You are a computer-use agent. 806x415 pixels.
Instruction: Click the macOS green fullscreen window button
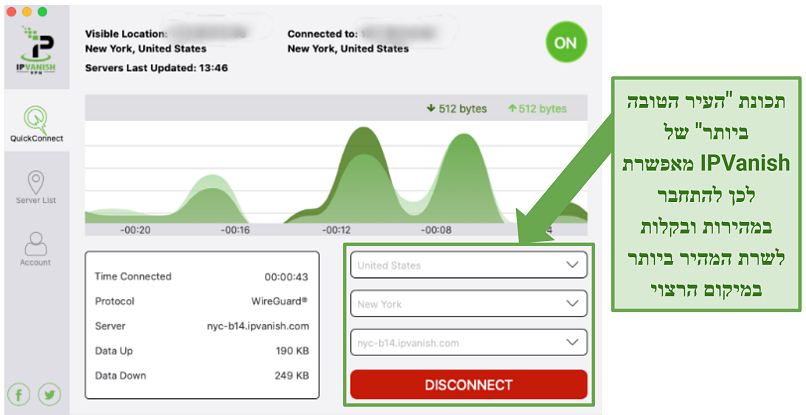pos(42,11)
